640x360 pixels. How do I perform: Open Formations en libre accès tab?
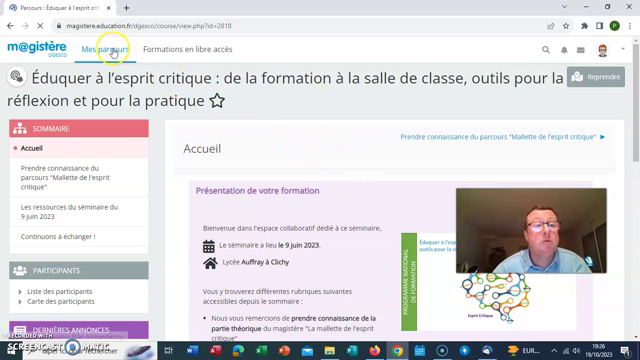pyautogui.click(x=187, y=49)
